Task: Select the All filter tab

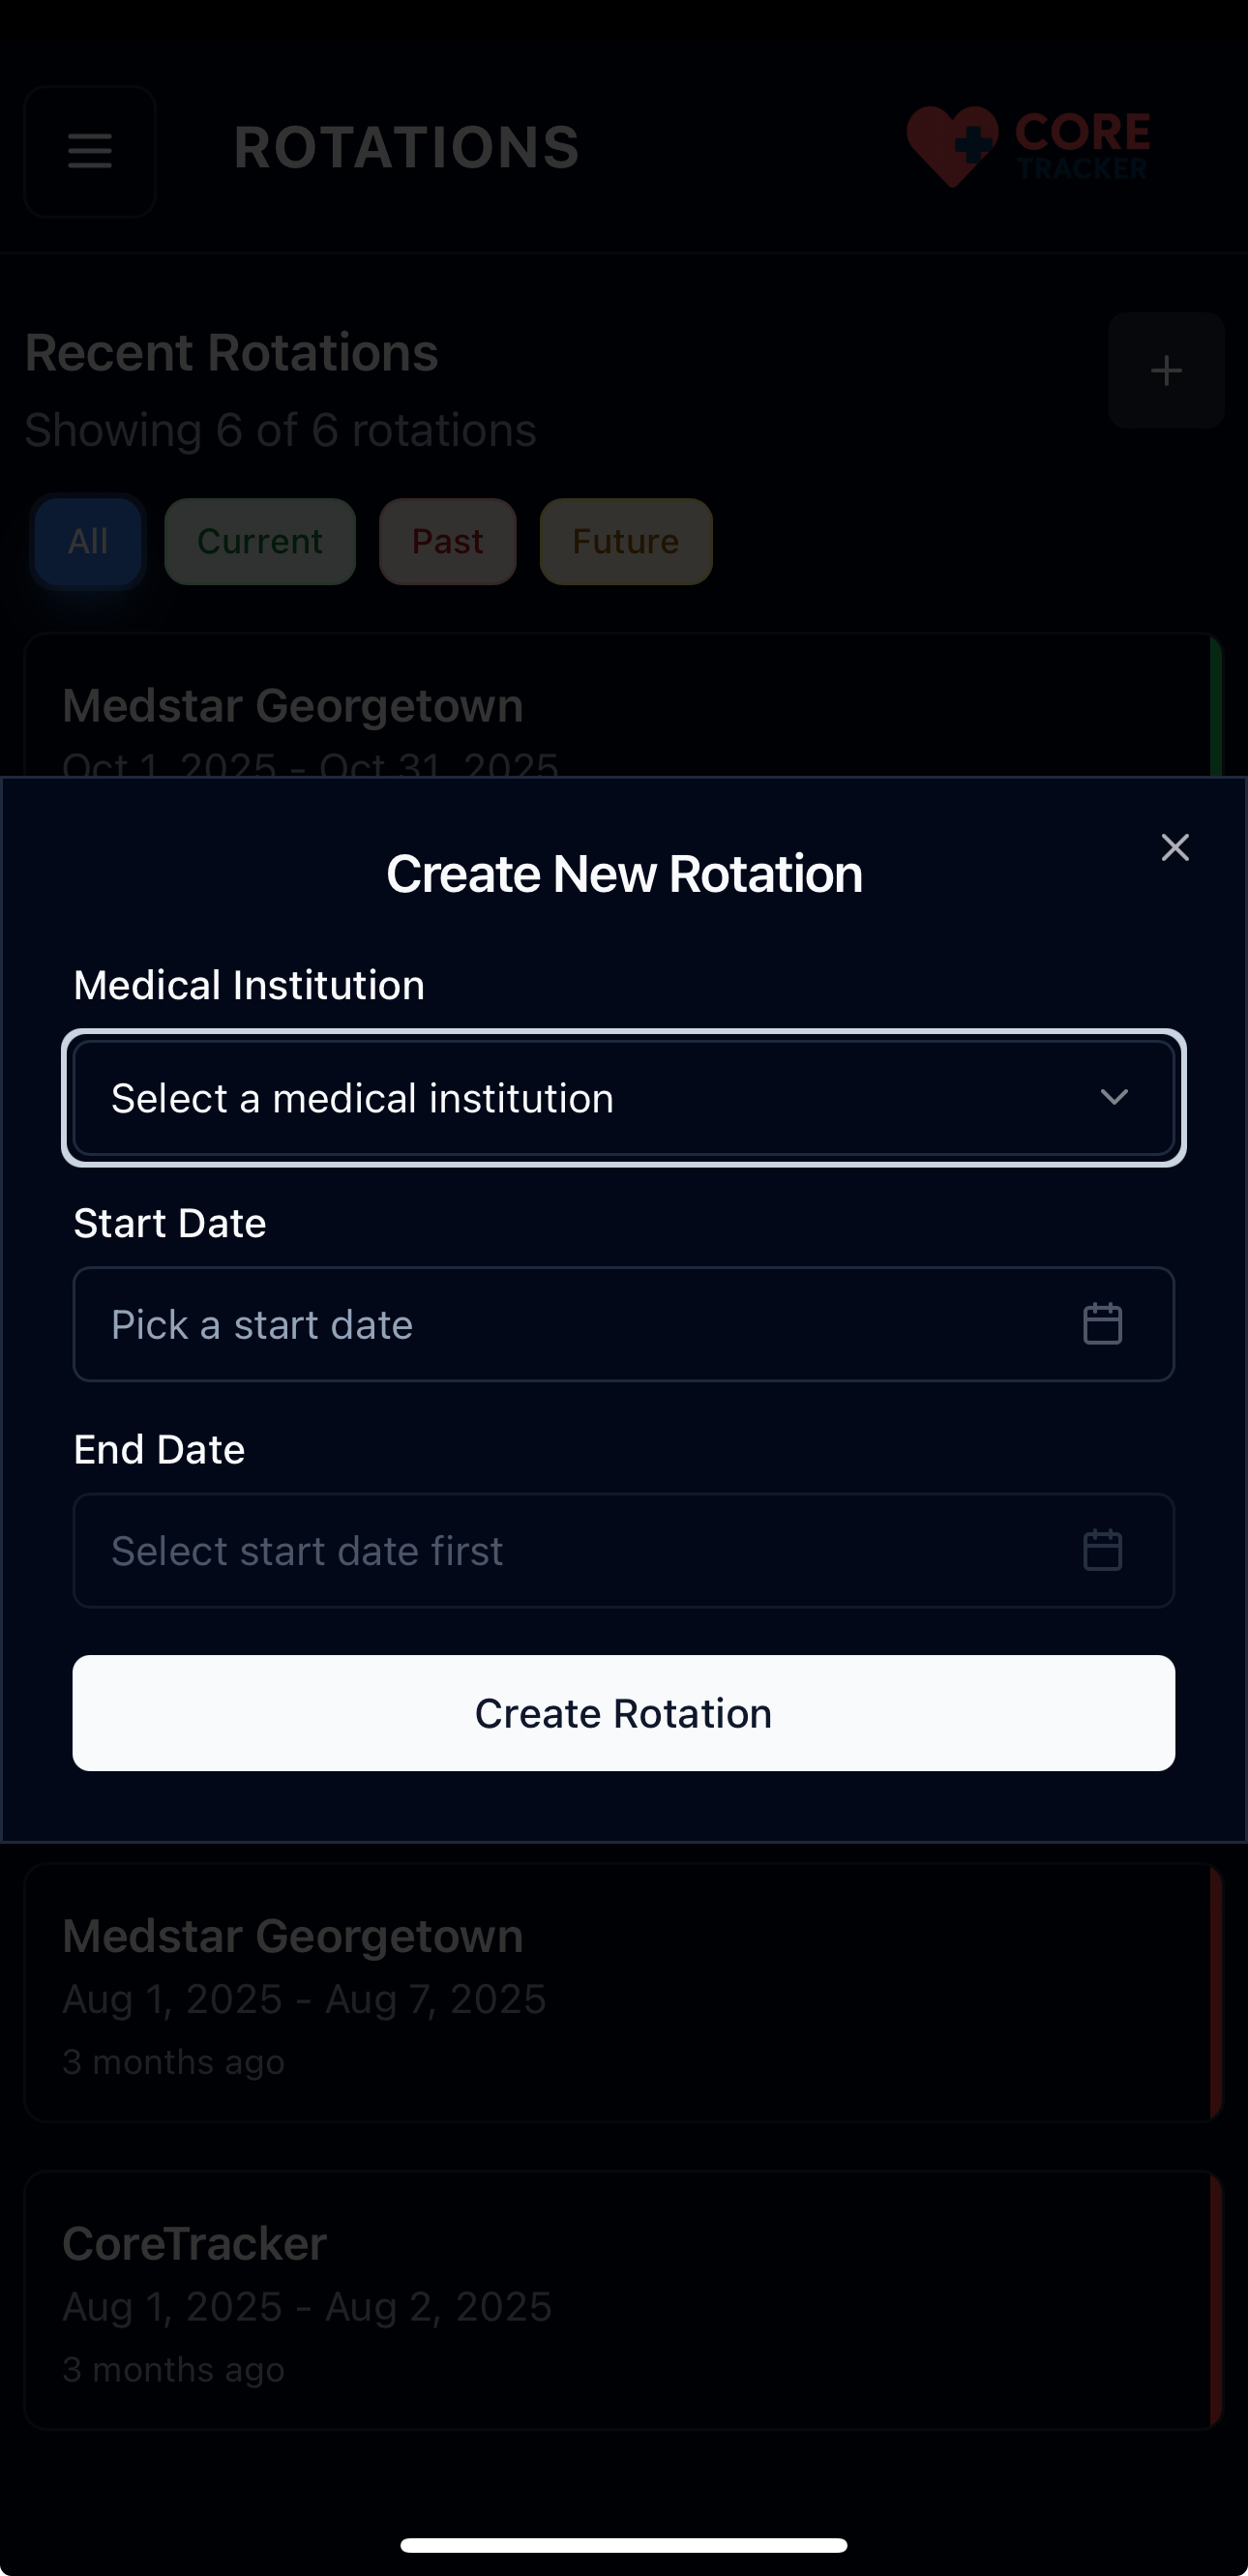Action: (x=88, y=541)
